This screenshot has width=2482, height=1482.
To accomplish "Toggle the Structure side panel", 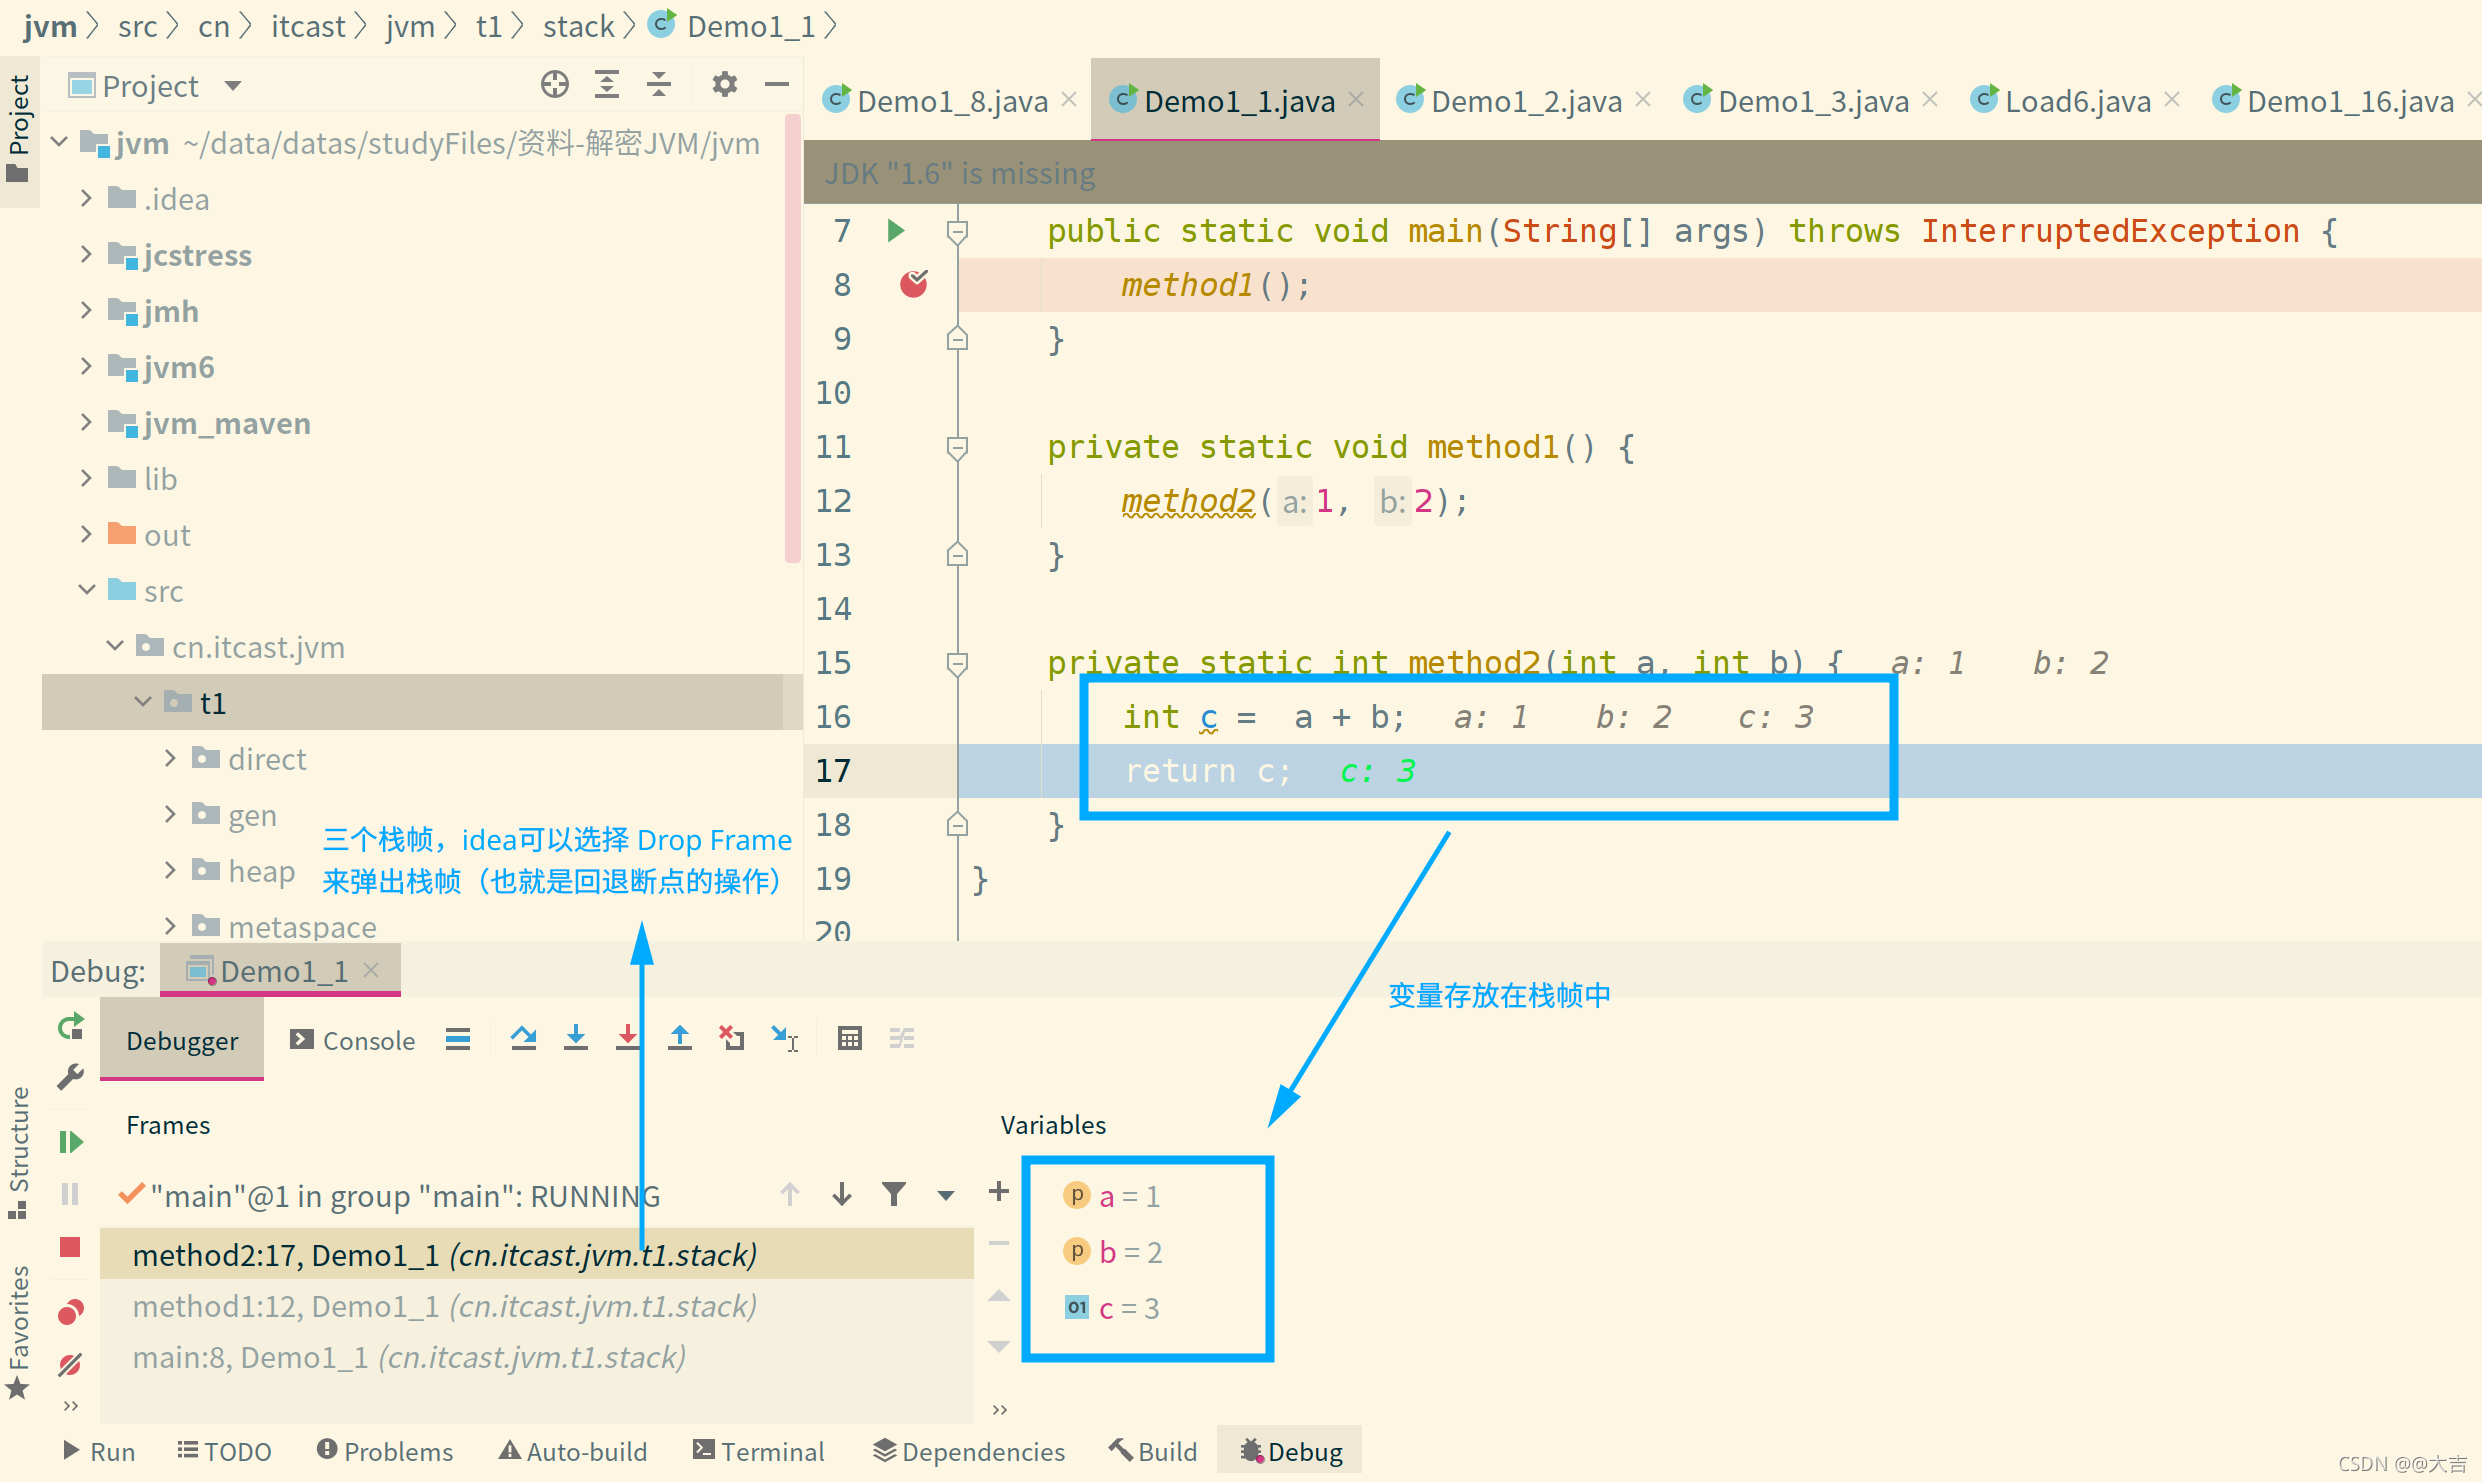I will pos(18,1154).
